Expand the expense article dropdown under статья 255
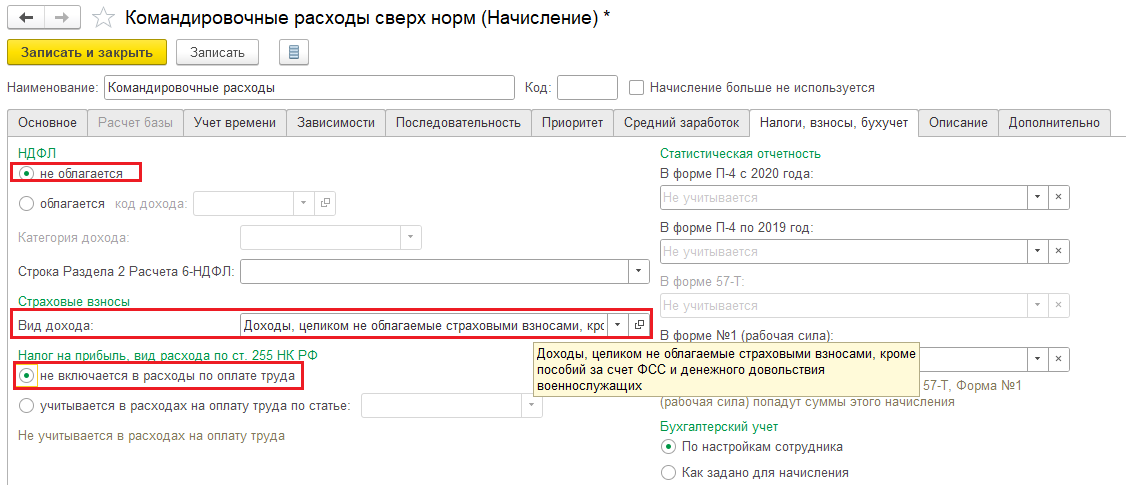The image size is (1126, 485). (532, 406)
